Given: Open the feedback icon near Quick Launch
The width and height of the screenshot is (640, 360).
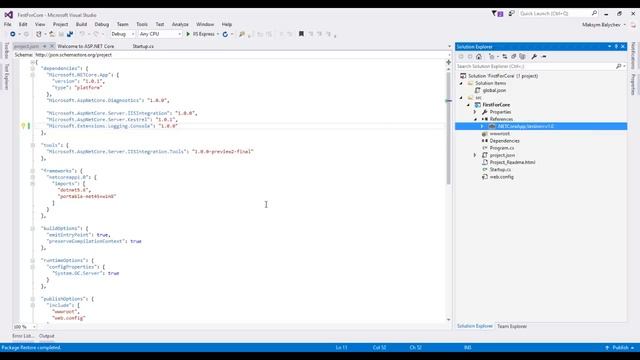Looking at the screenshot, I should coord(511,13).
